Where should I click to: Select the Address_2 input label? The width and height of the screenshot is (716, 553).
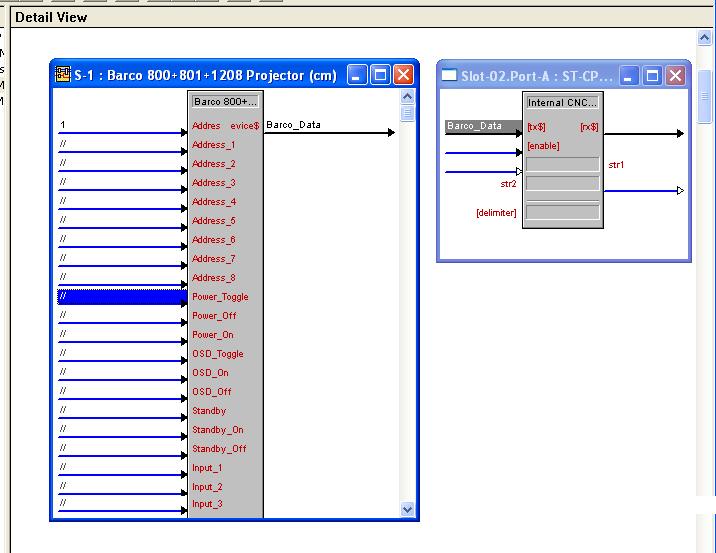214,164
